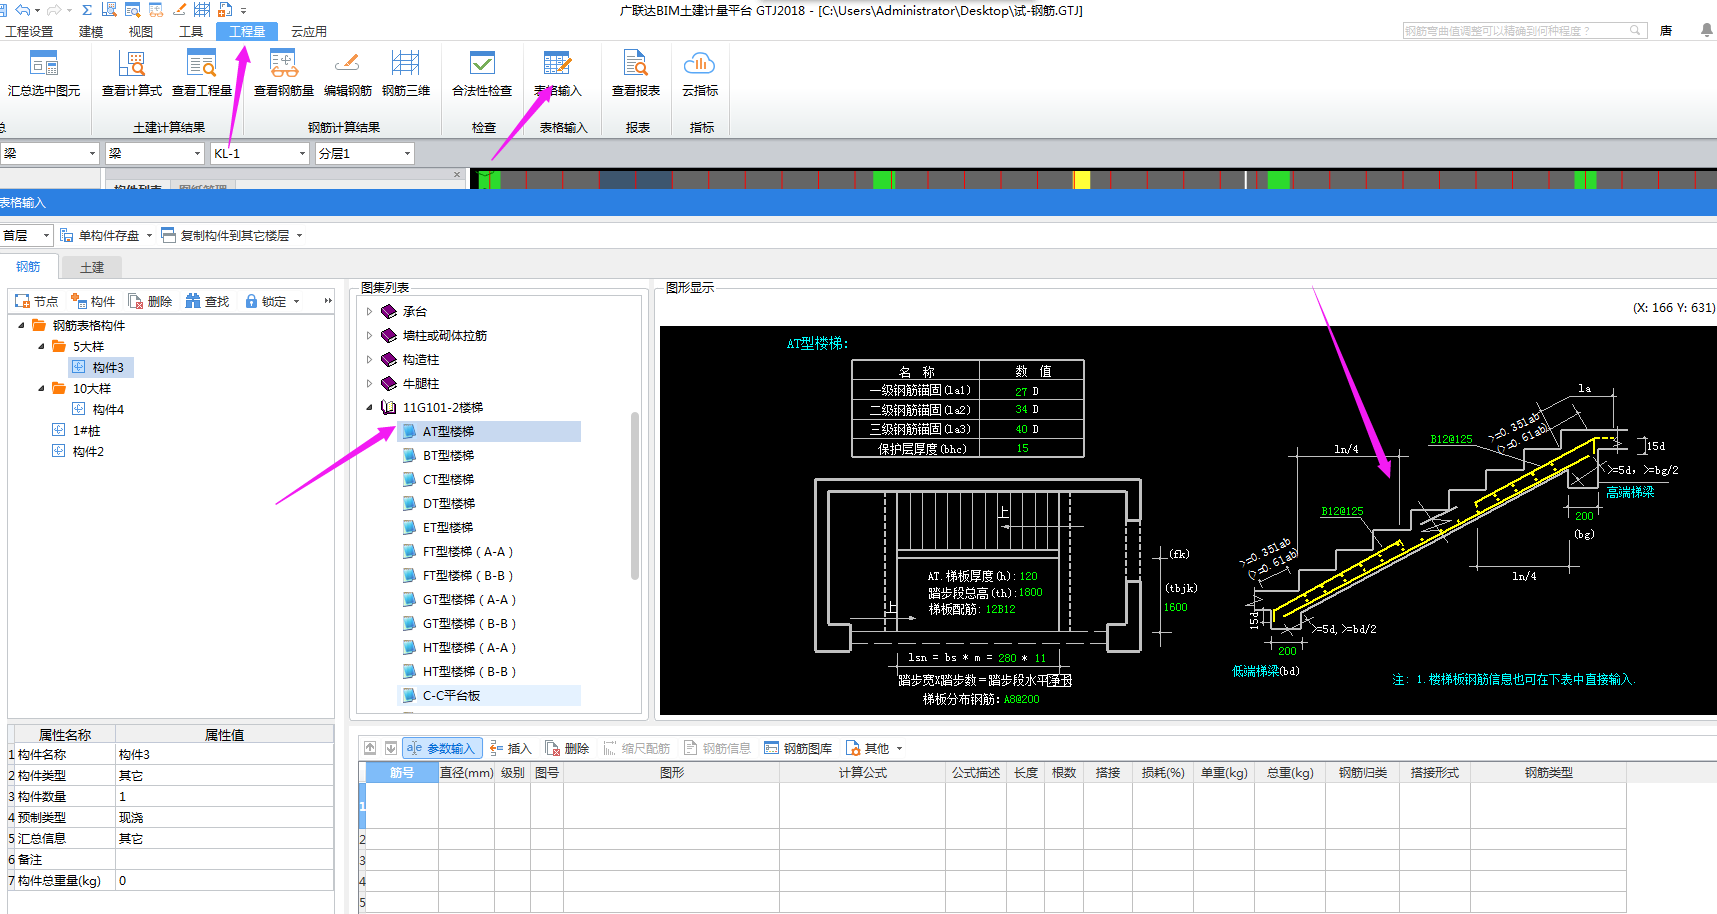This screenshot has width=1717, height=914.
Task: Collapse the 5大样 folder
Action: 41,346
